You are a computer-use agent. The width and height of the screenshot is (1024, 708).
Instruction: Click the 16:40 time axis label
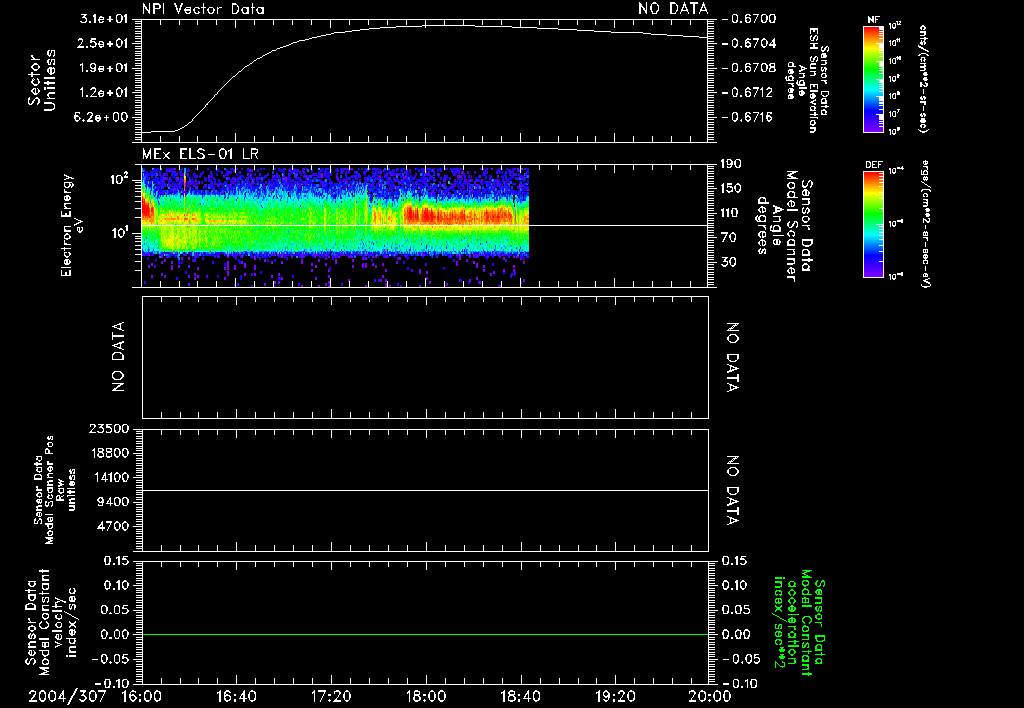[236, 696]
